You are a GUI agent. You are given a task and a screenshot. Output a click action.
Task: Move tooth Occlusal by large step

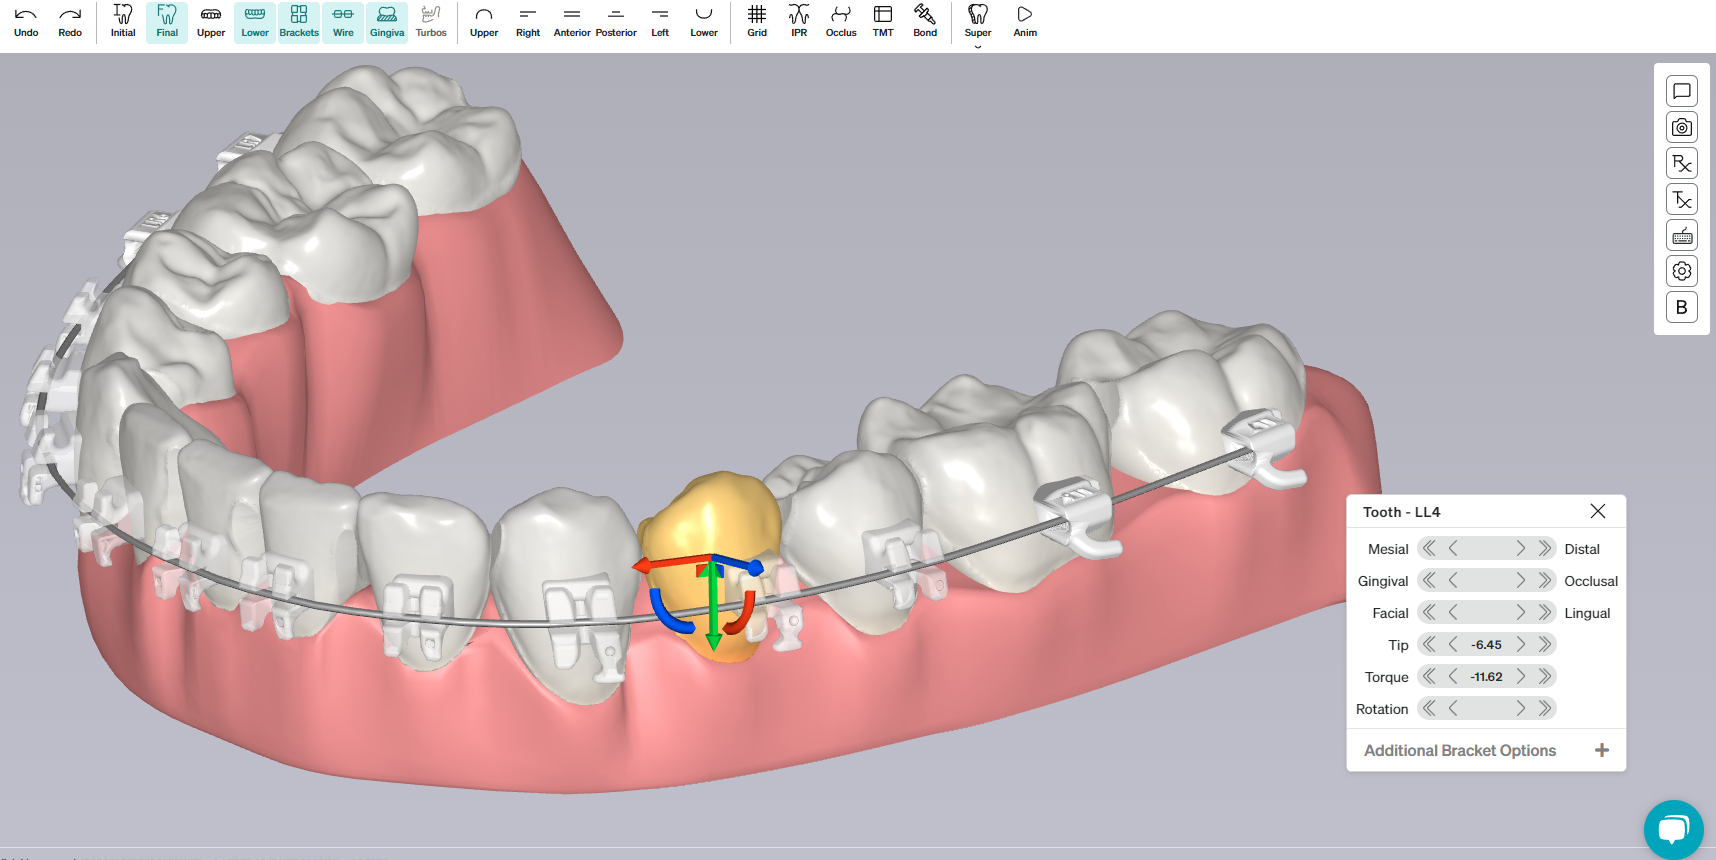[x=1545, y=580]
